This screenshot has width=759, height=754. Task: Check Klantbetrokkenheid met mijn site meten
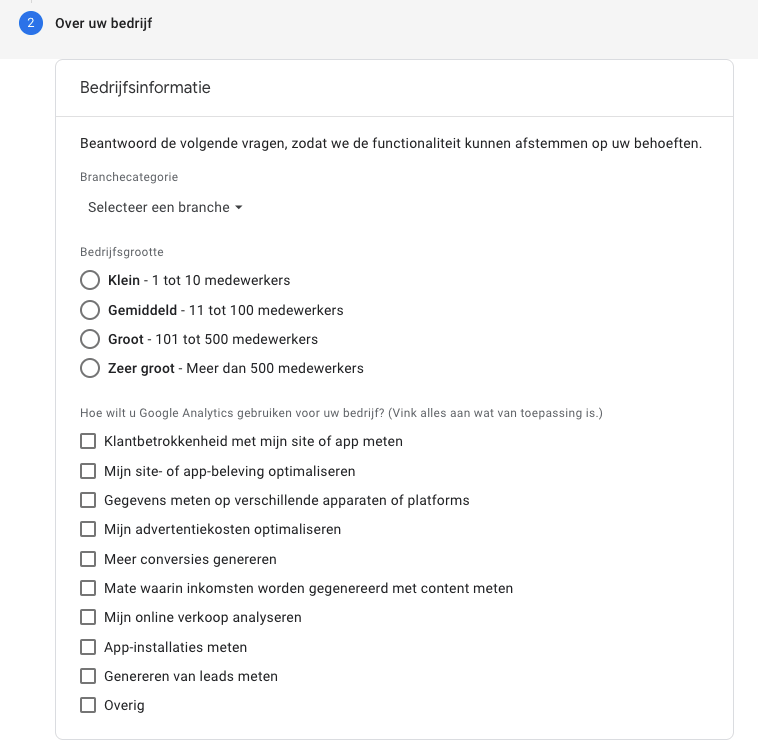click(88, 441)
